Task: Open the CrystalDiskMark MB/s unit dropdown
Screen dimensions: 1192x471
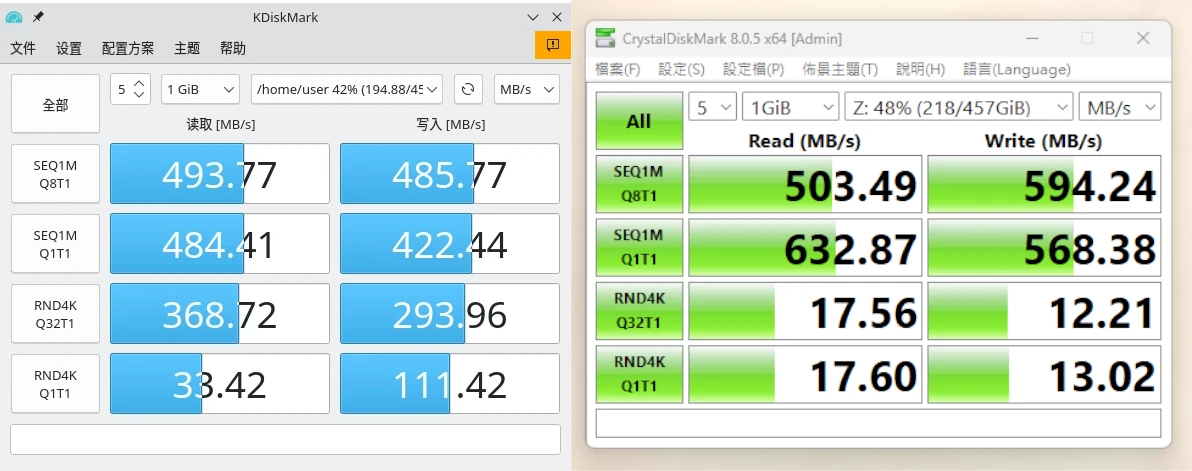Action: coord(1119,107)
